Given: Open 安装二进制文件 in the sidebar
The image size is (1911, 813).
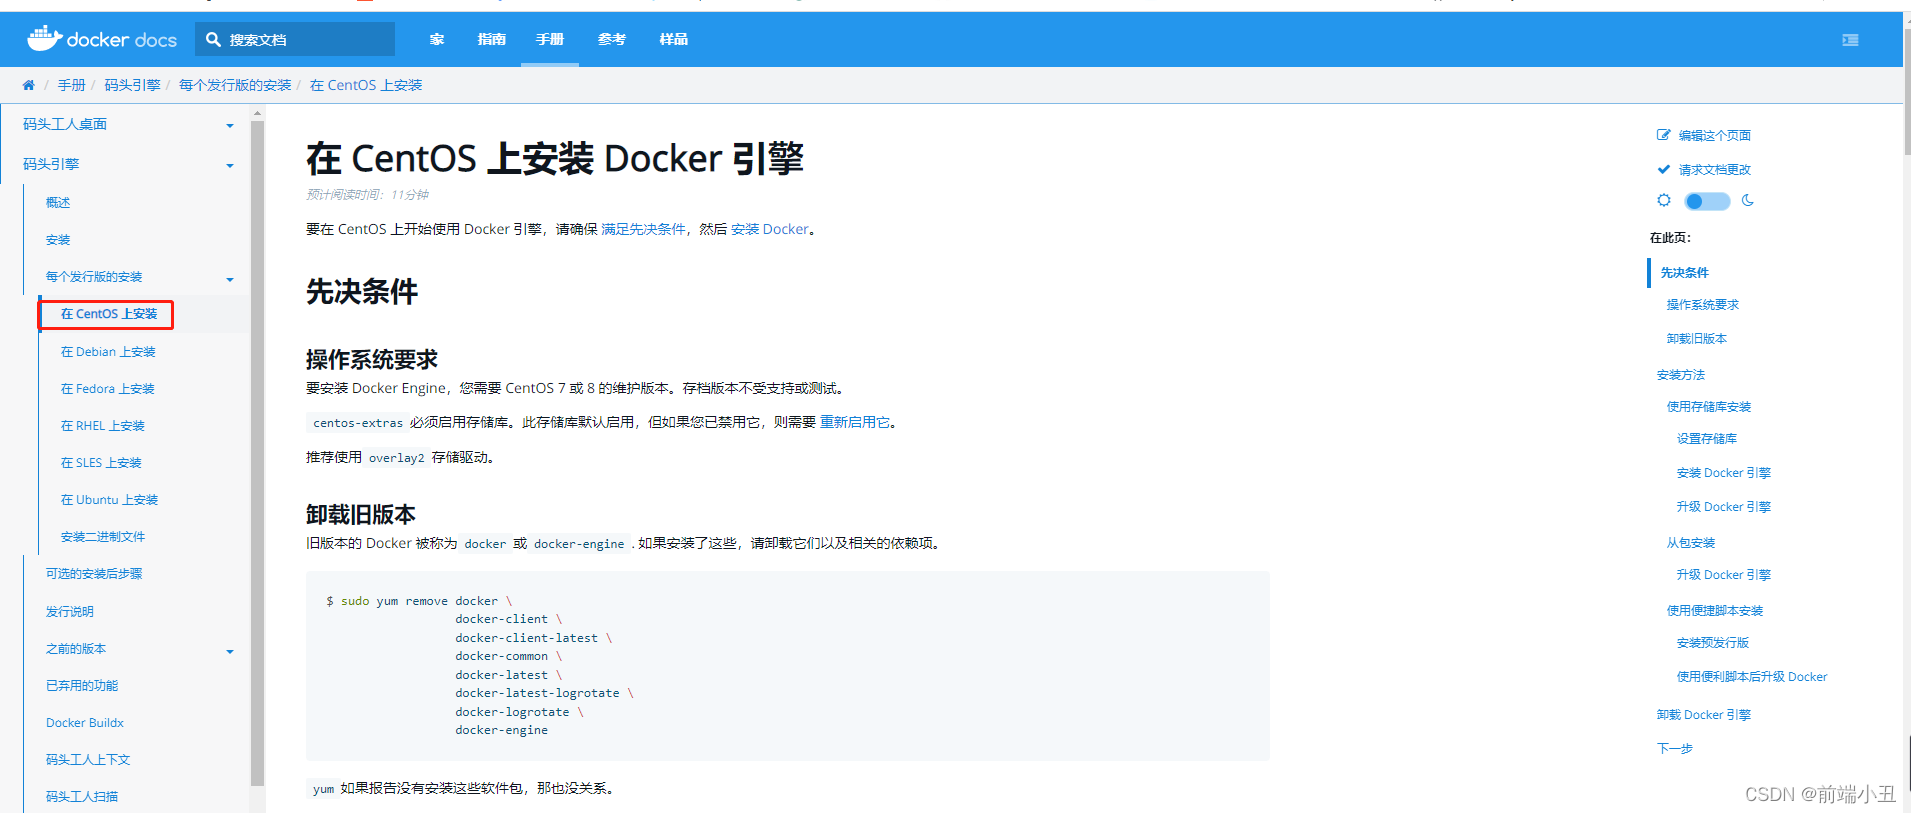Looking at the screenshot, I should pos(103,537).
